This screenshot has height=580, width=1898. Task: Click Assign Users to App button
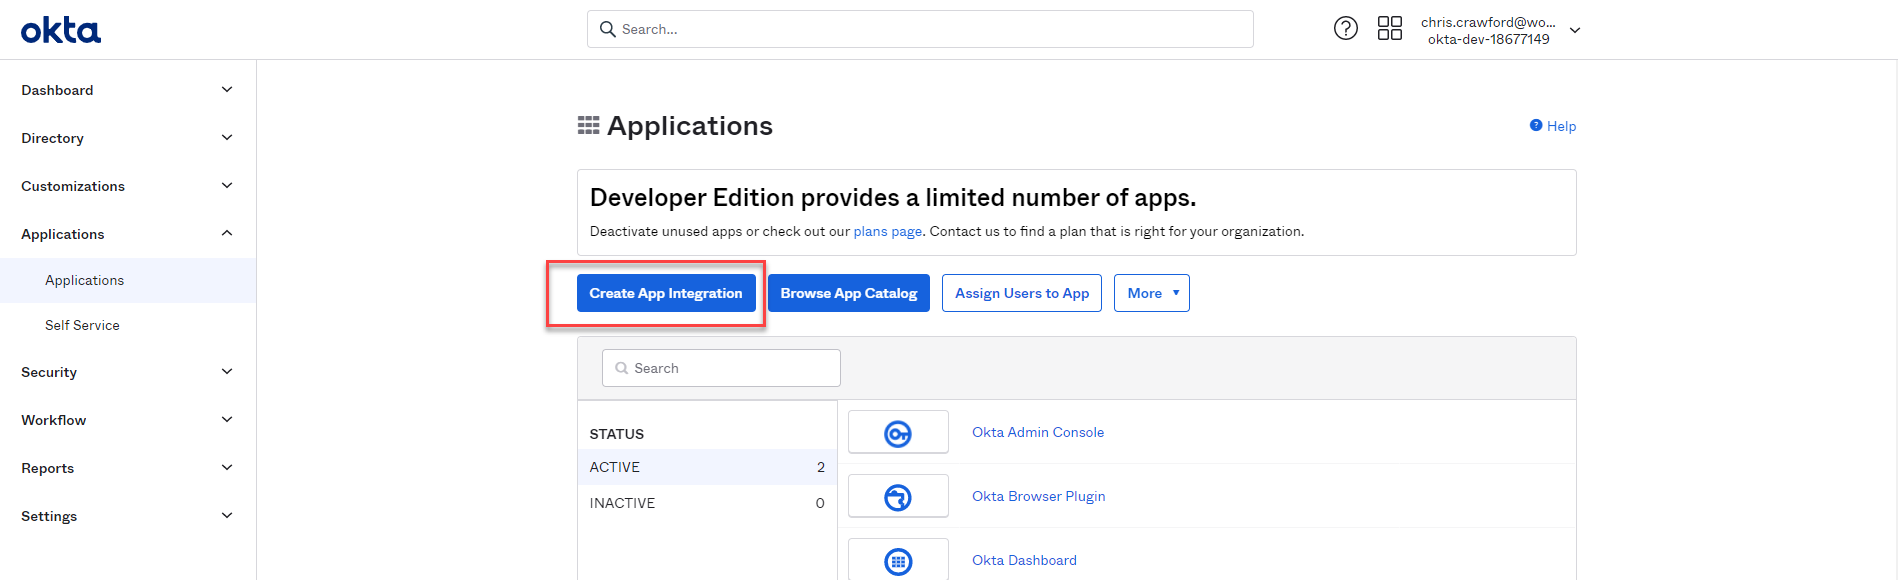pos(1022,293)
